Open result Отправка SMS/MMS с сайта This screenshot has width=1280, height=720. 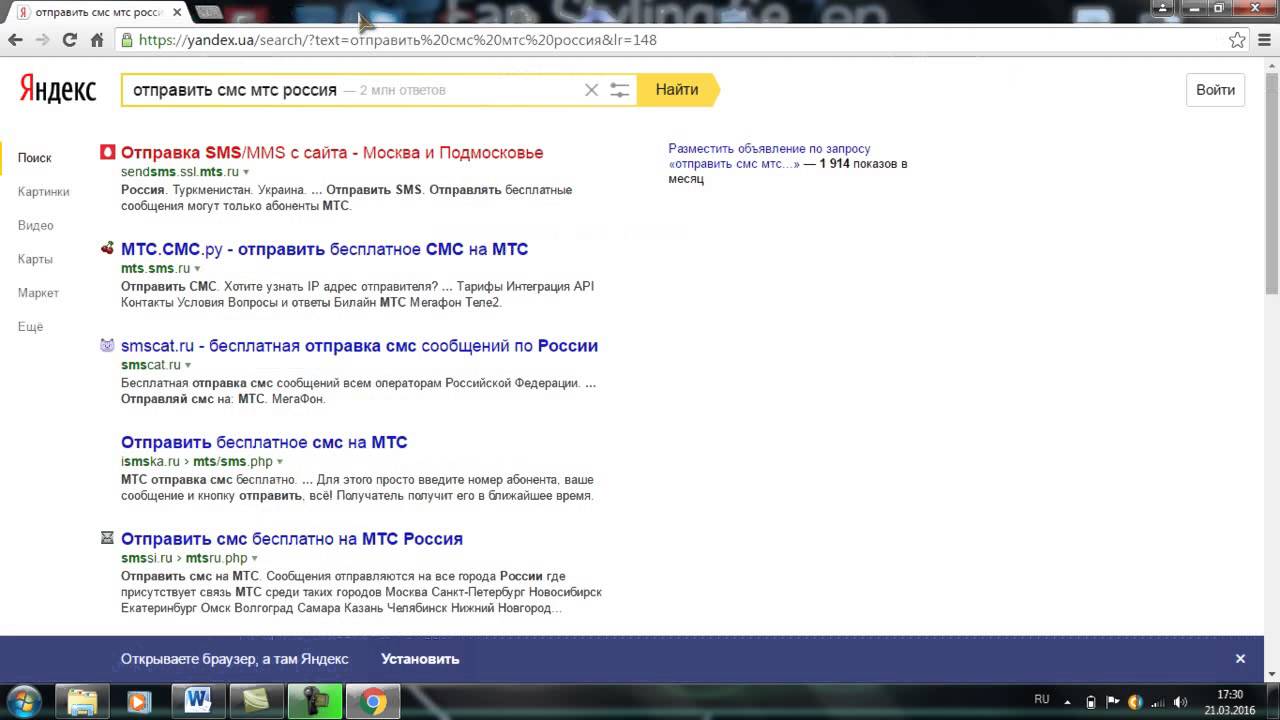coord(332,153)
